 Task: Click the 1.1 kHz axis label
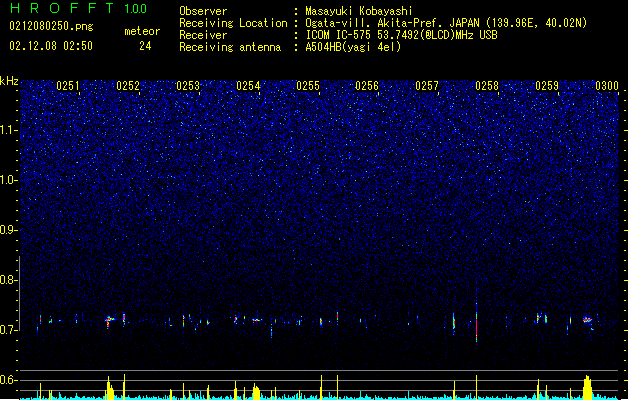[x=9, y=130]
